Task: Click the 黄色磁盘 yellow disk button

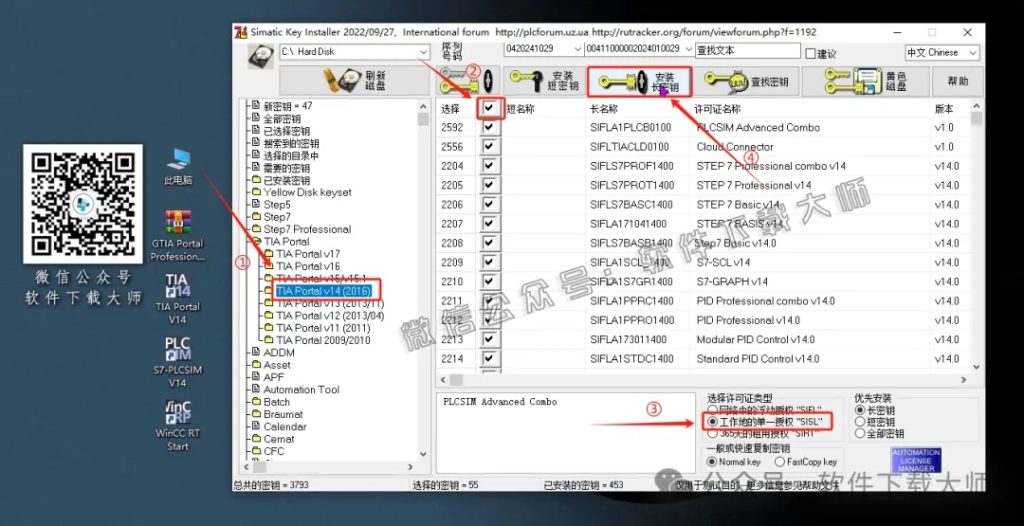Action: click(x=867, y=81)
